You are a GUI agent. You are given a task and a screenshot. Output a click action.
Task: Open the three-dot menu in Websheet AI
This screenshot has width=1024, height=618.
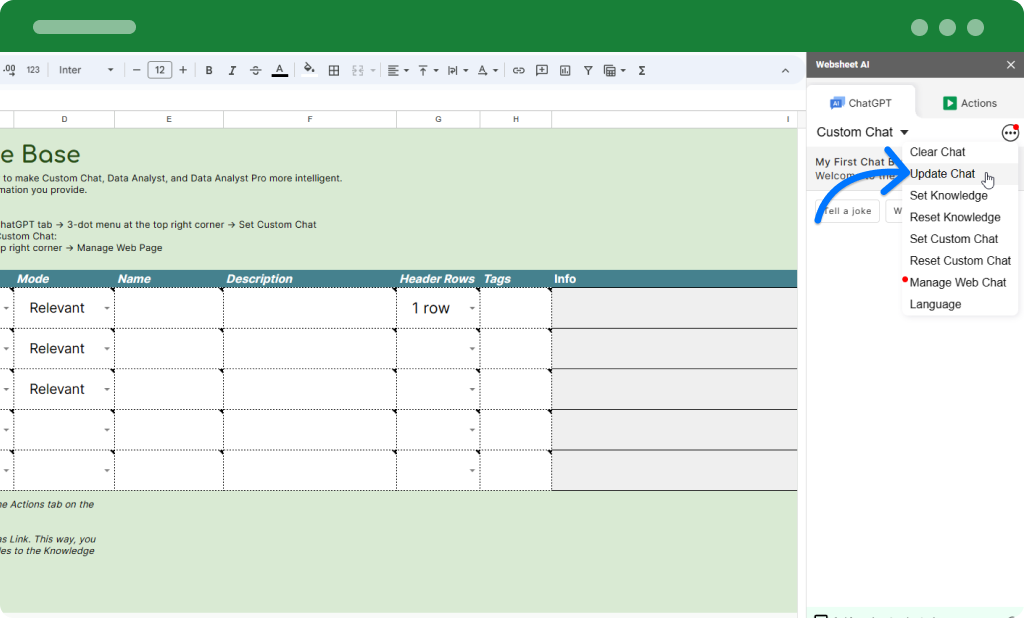click(x=1010, y=133)
